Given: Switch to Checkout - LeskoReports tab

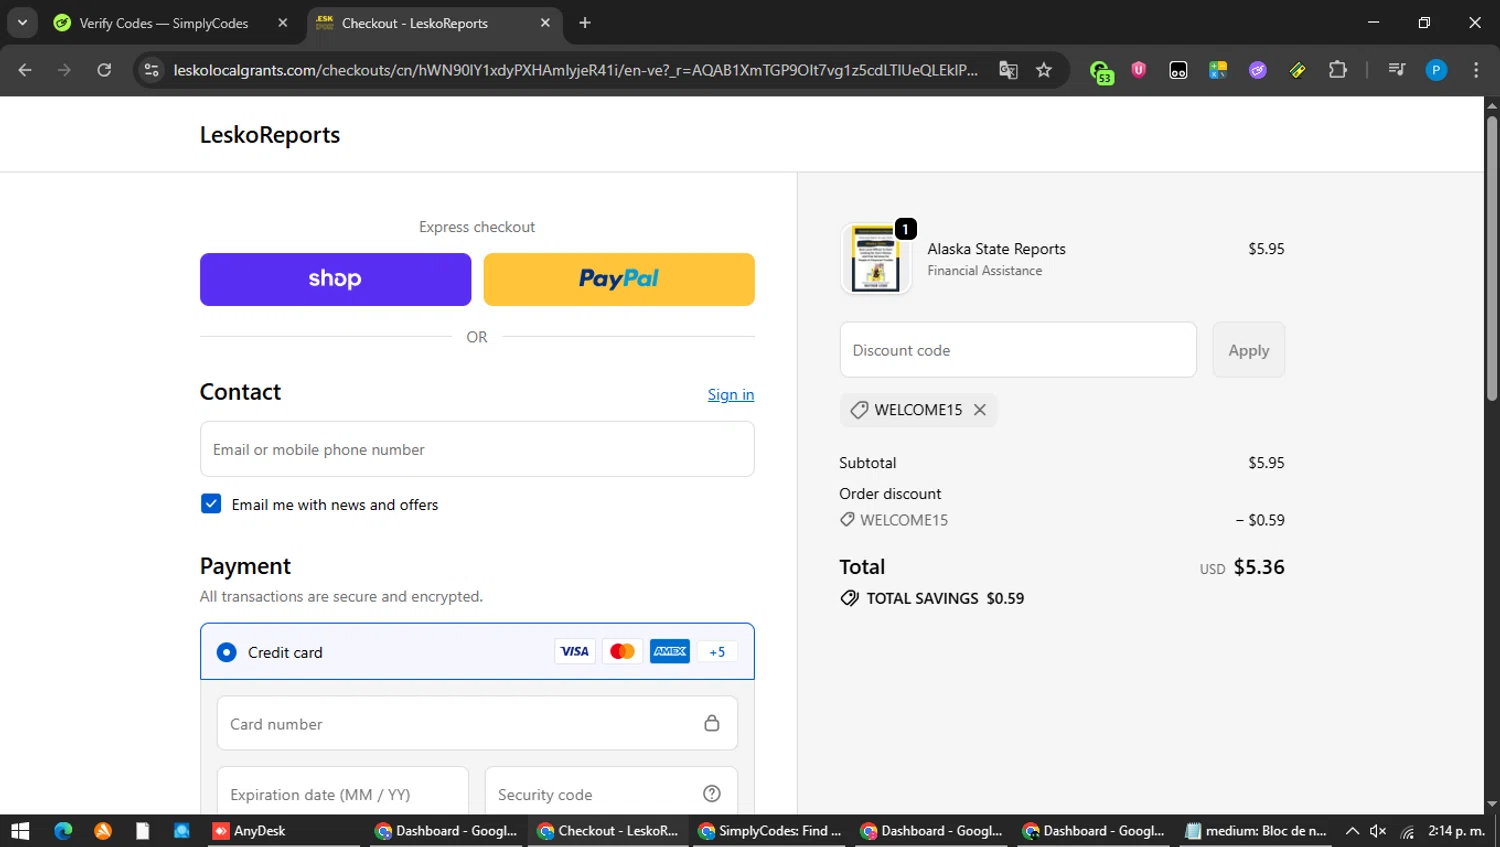Looking at the screenshot, I should point(414,23).
